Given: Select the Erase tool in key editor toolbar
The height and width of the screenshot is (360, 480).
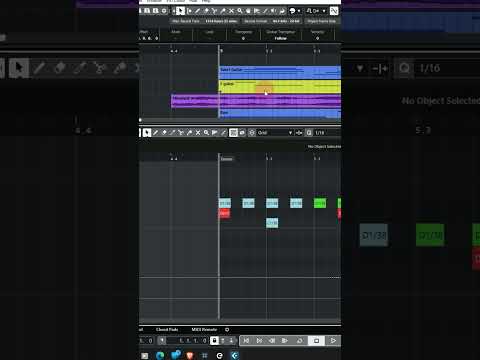Looking at the screenshot, I should [164, 133].
